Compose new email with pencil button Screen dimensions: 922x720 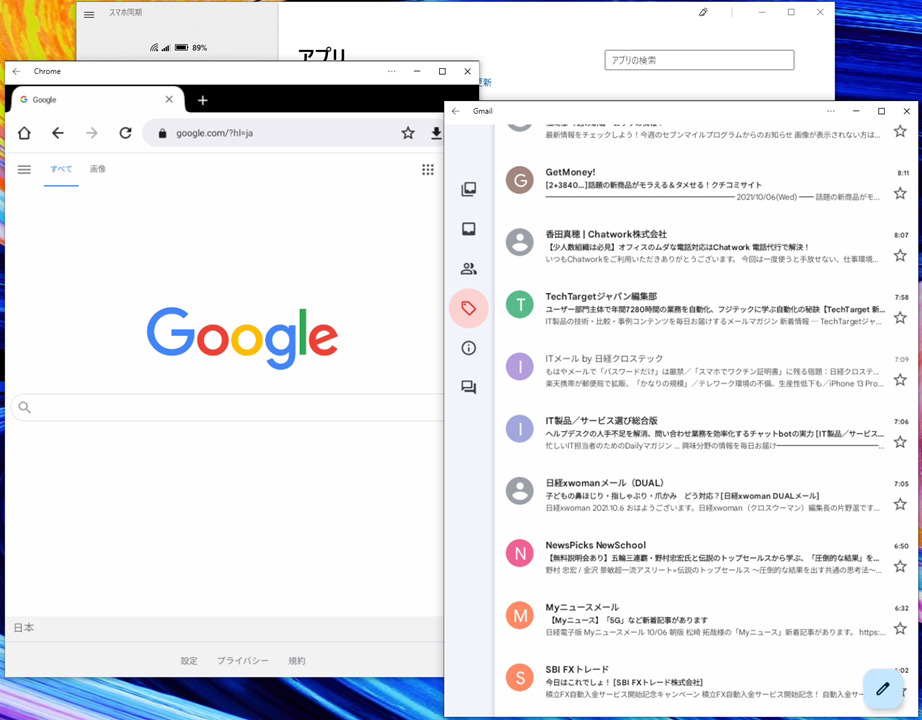point(883,688)
